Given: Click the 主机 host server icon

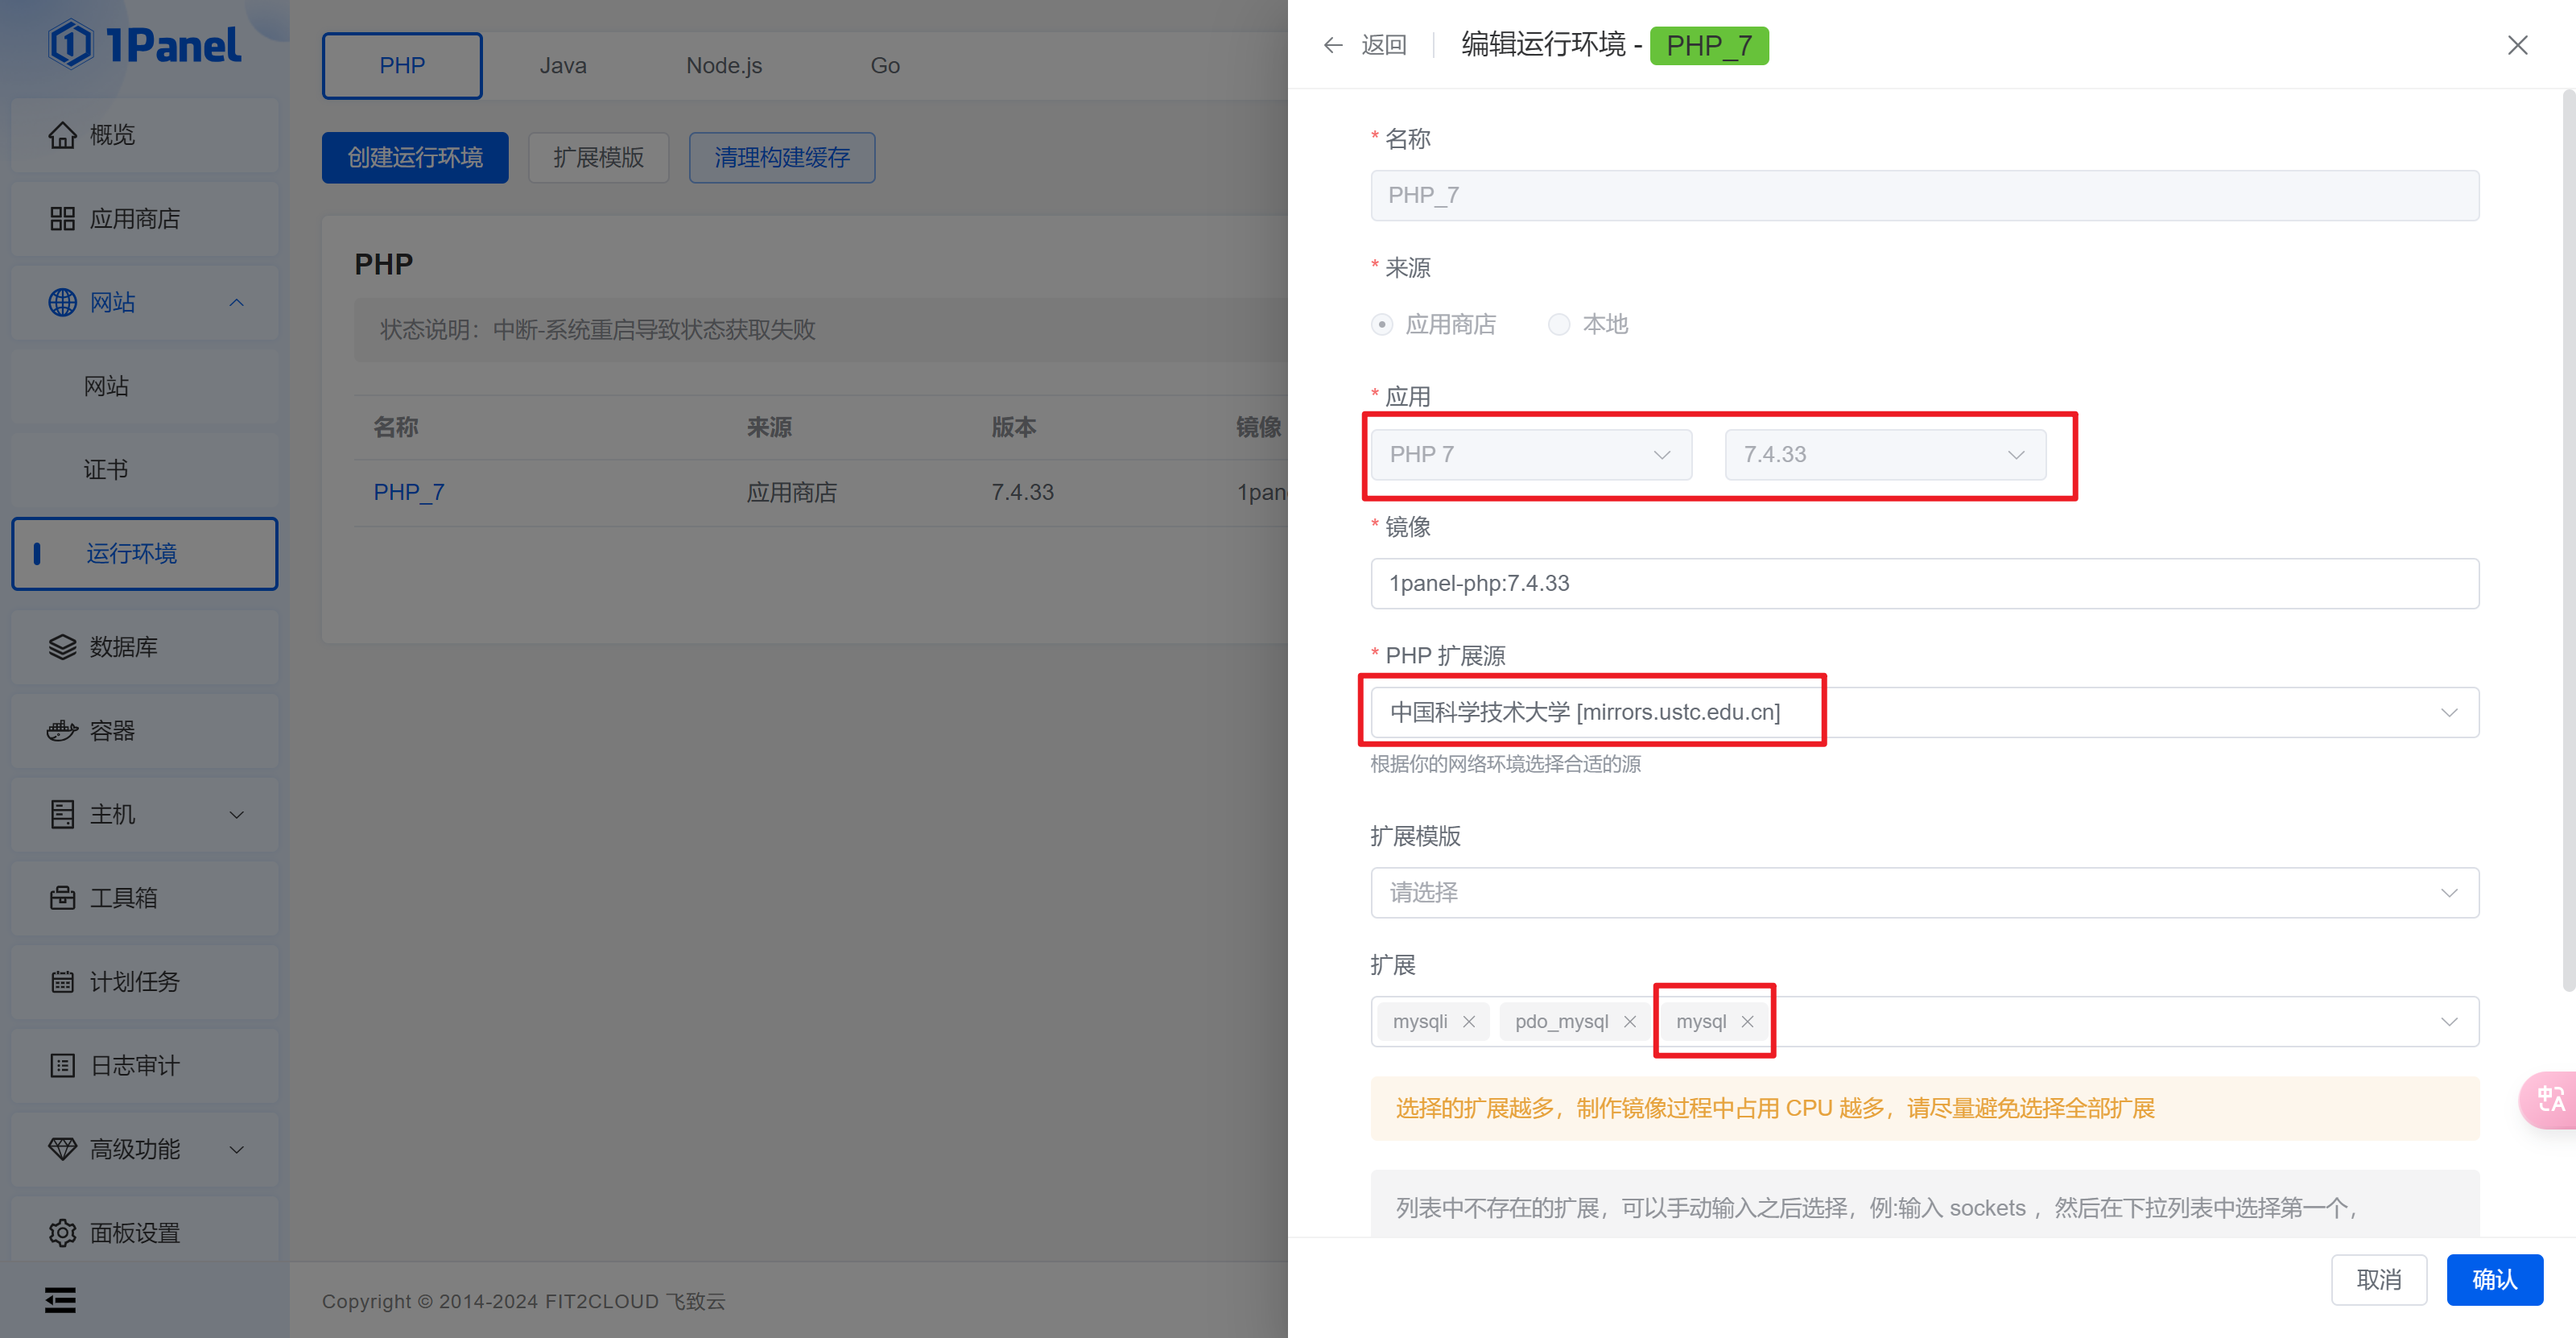Looking at the screenshot, I should pos(62,814).
